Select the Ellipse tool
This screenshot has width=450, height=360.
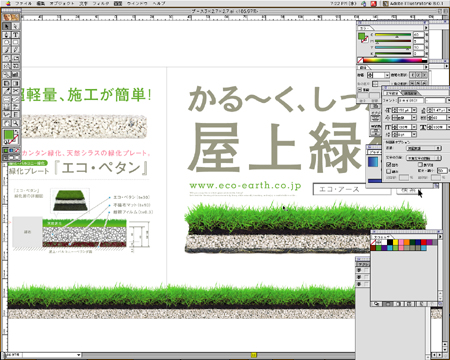7,42
